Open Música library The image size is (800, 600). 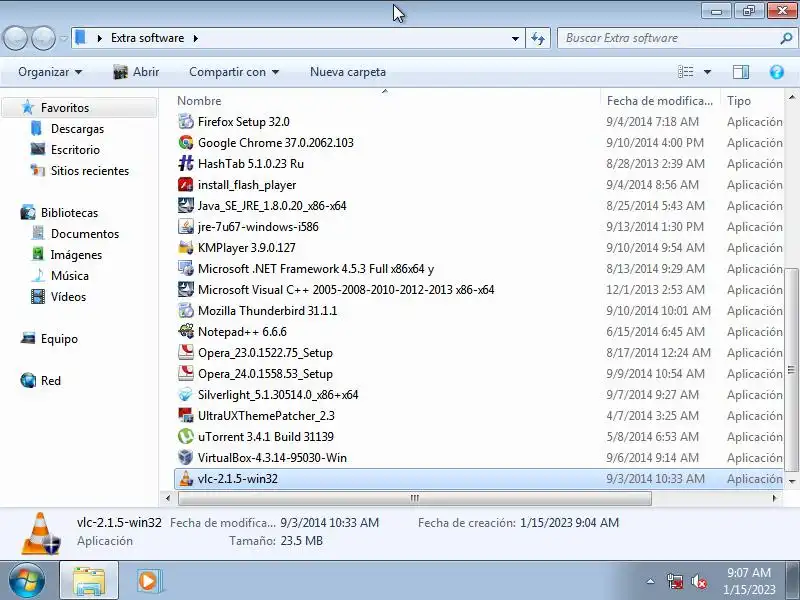(70, 276)
